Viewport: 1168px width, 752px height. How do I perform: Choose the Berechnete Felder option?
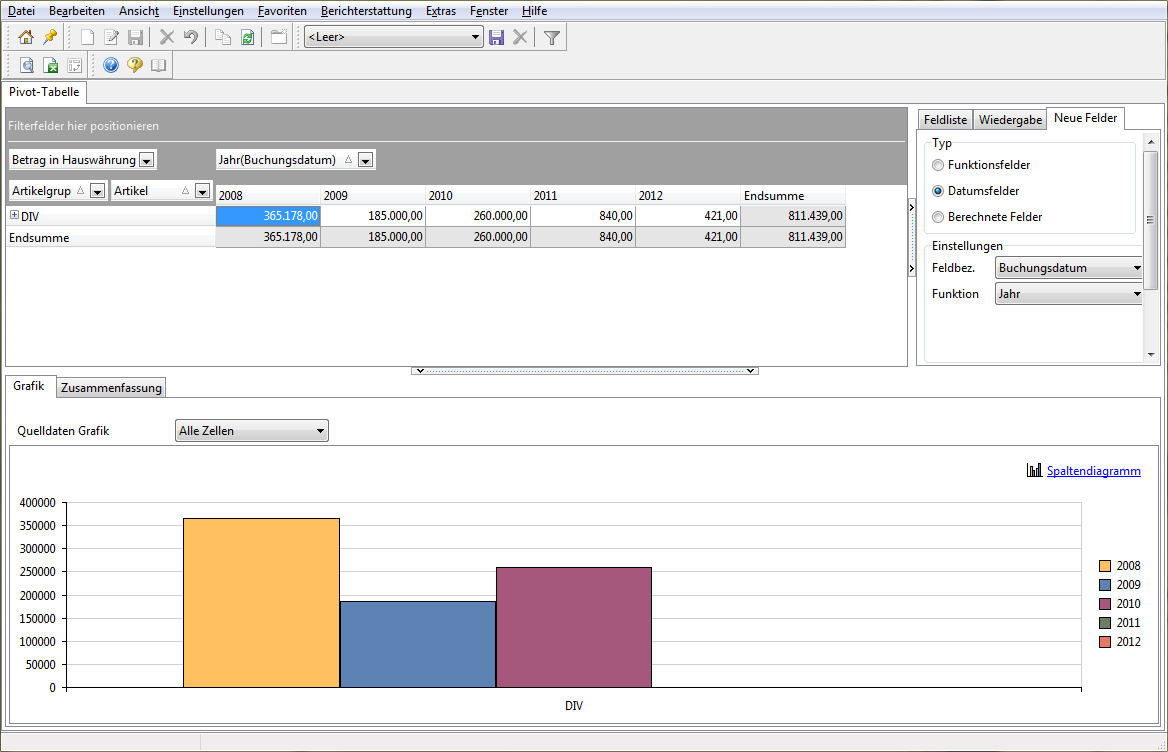coord(938,217)
